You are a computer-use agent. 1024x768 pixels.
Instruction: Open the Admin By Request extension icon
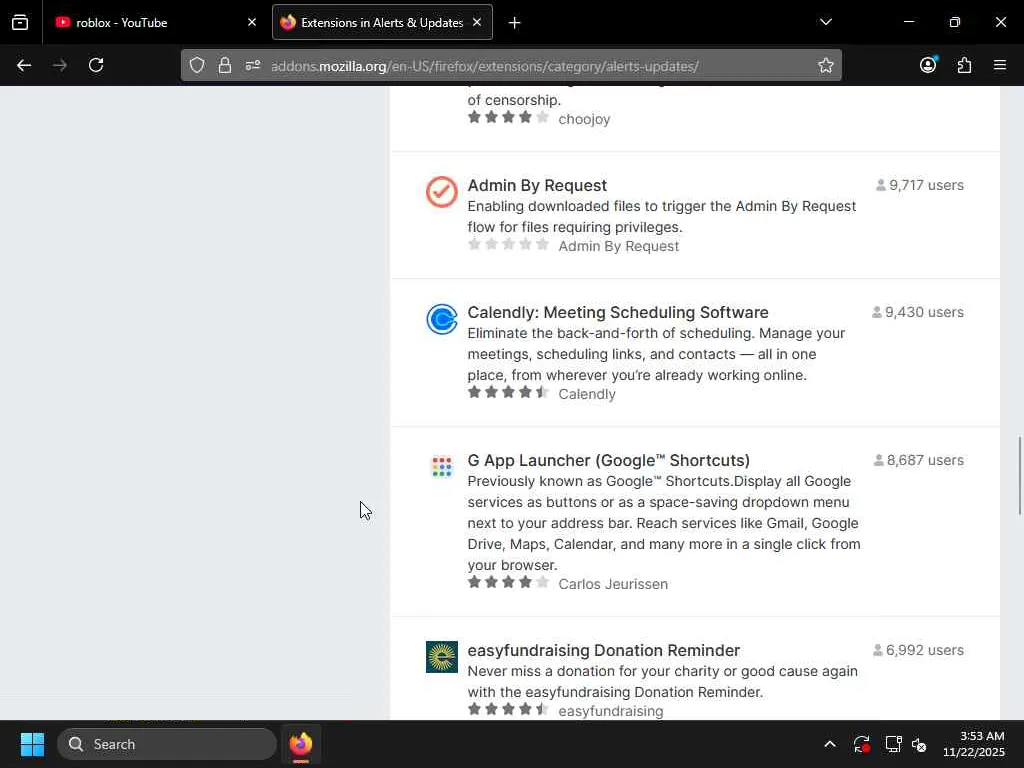(441, 192)
